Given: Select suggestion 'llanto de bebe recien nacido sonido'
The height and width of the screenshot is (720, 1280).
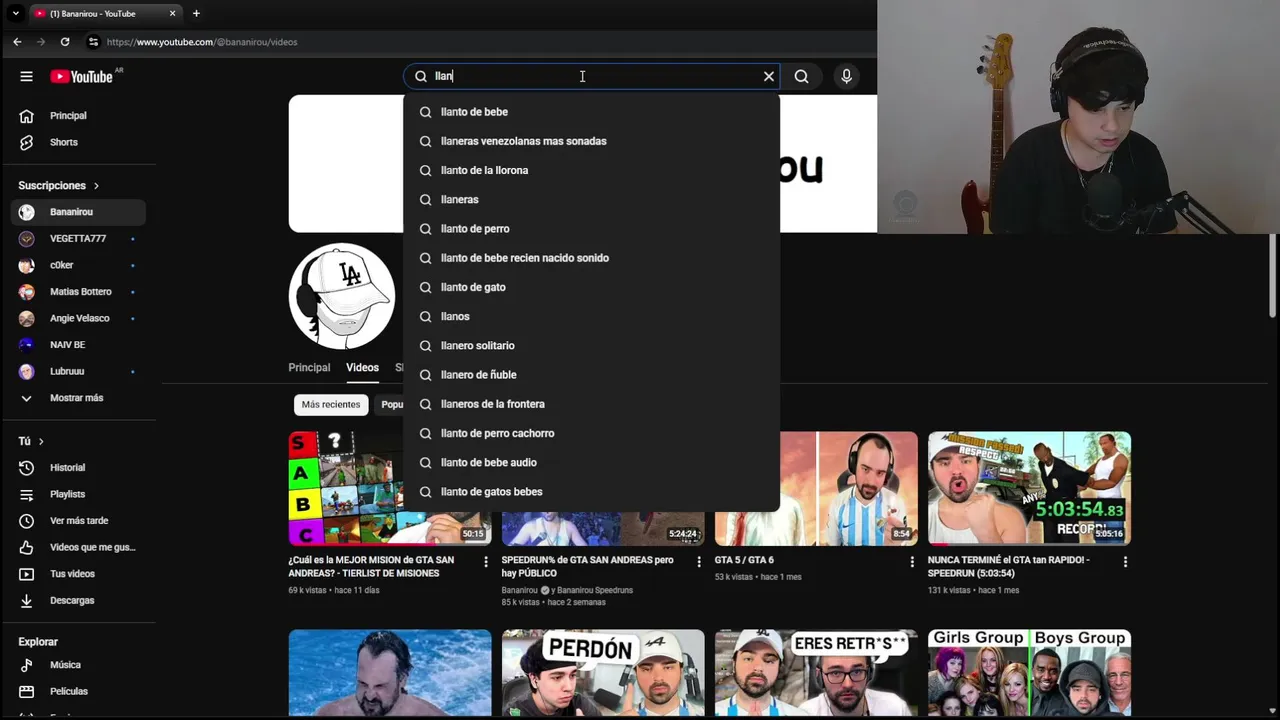Looking at the screenshot, I should 591,258.
